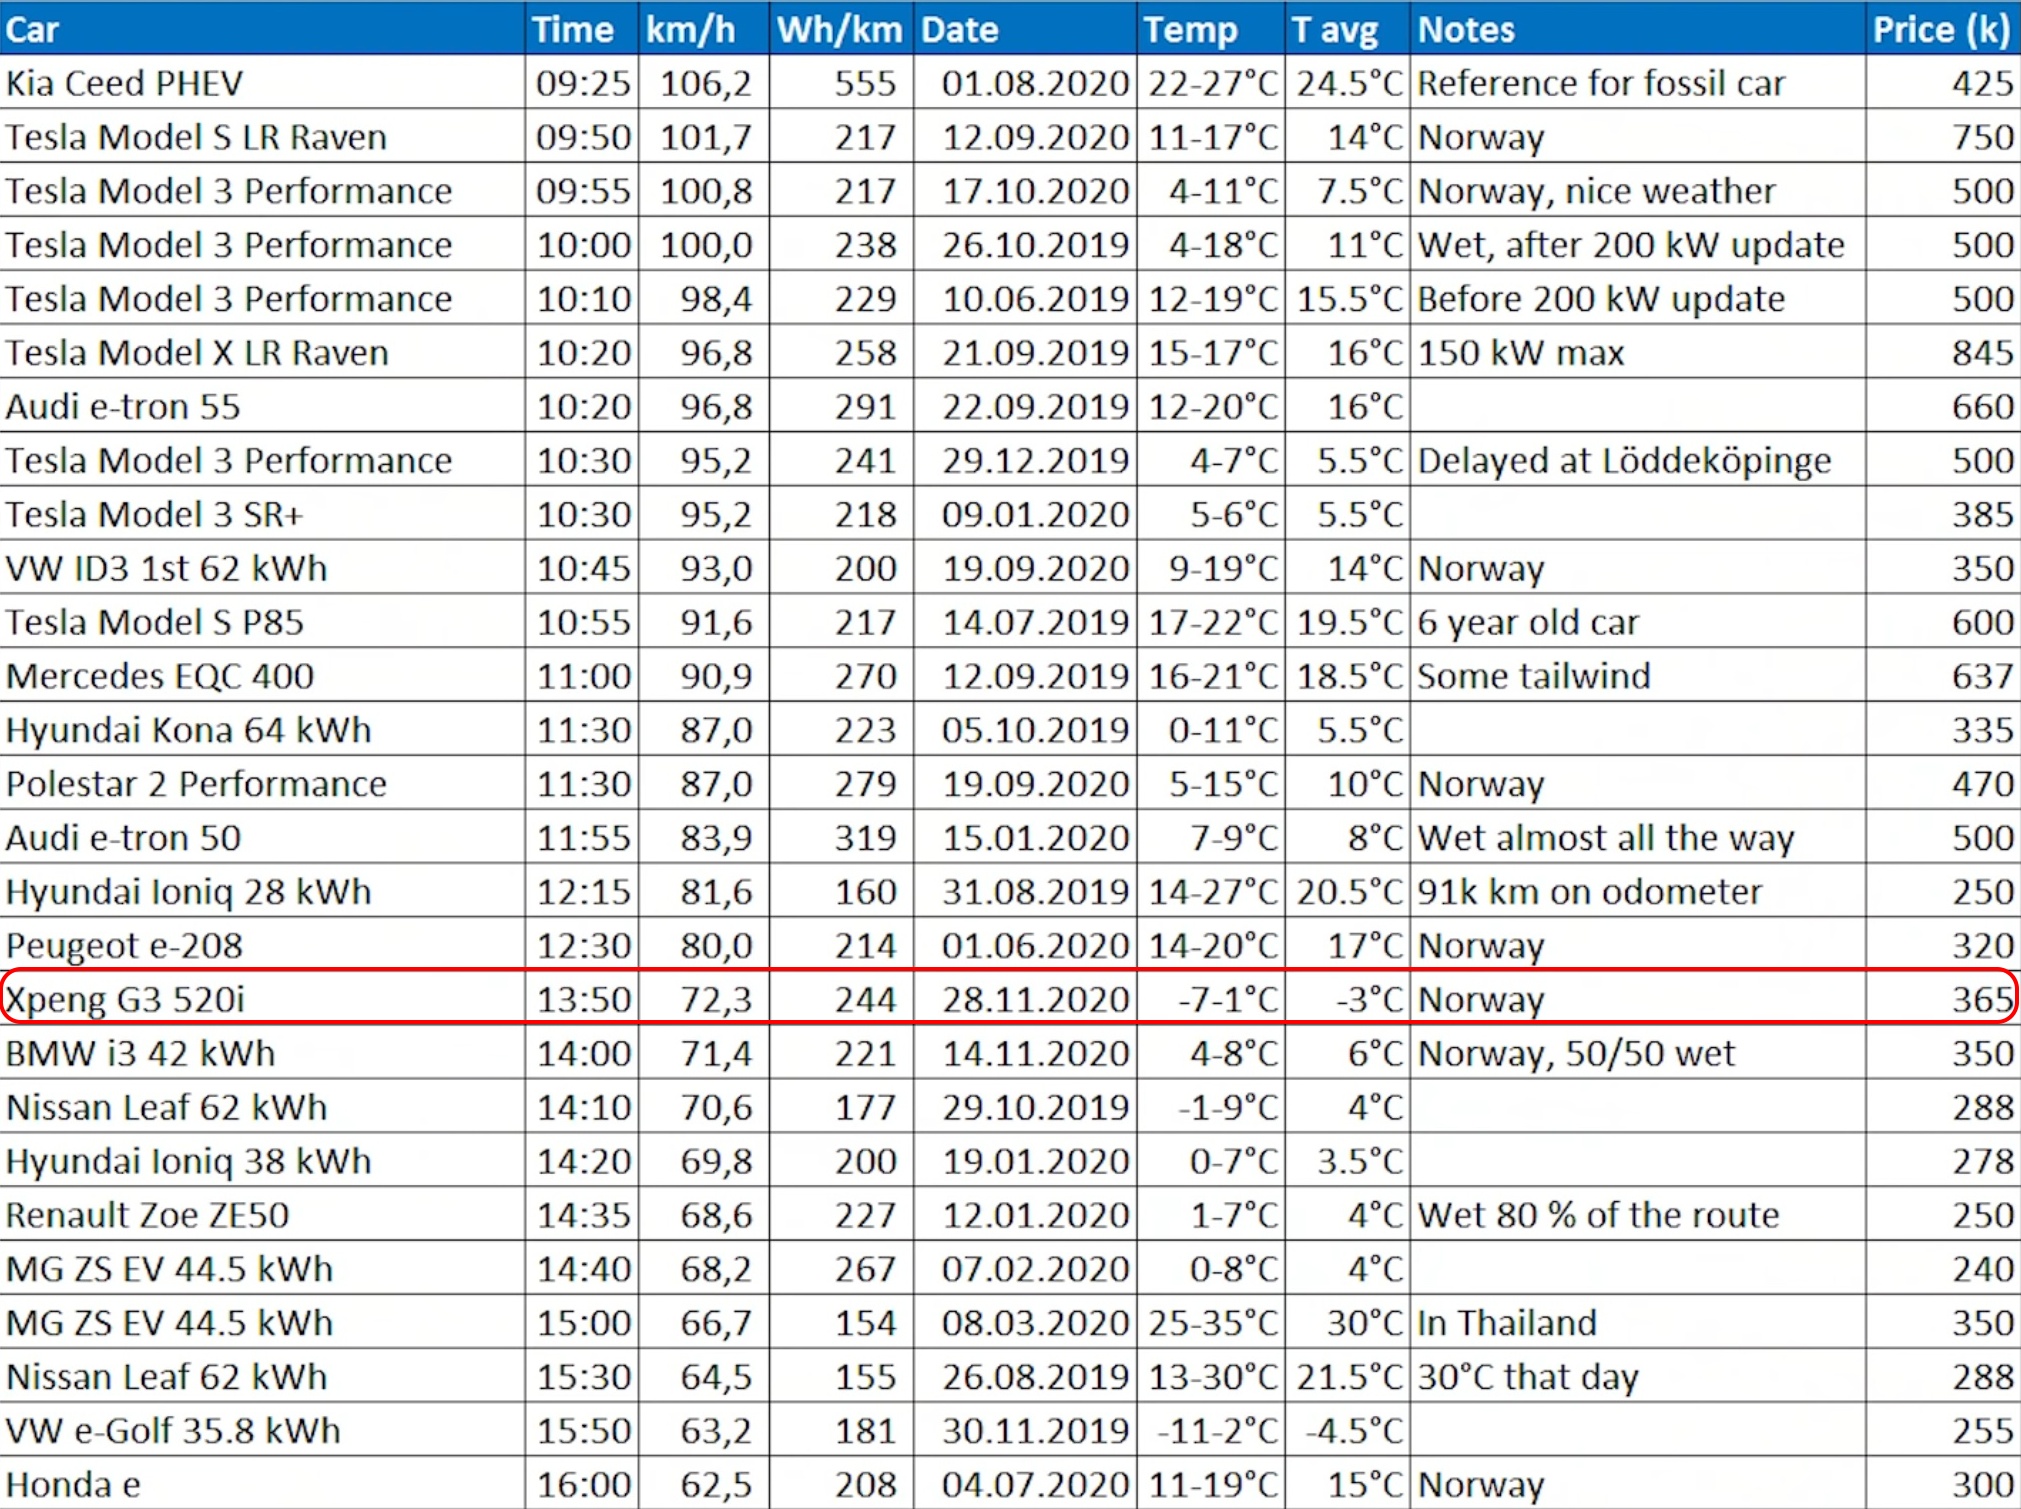2021x1509 pixels.
Task: Click the -4.5°C T avg cell
Action: click(1348, 1430)
